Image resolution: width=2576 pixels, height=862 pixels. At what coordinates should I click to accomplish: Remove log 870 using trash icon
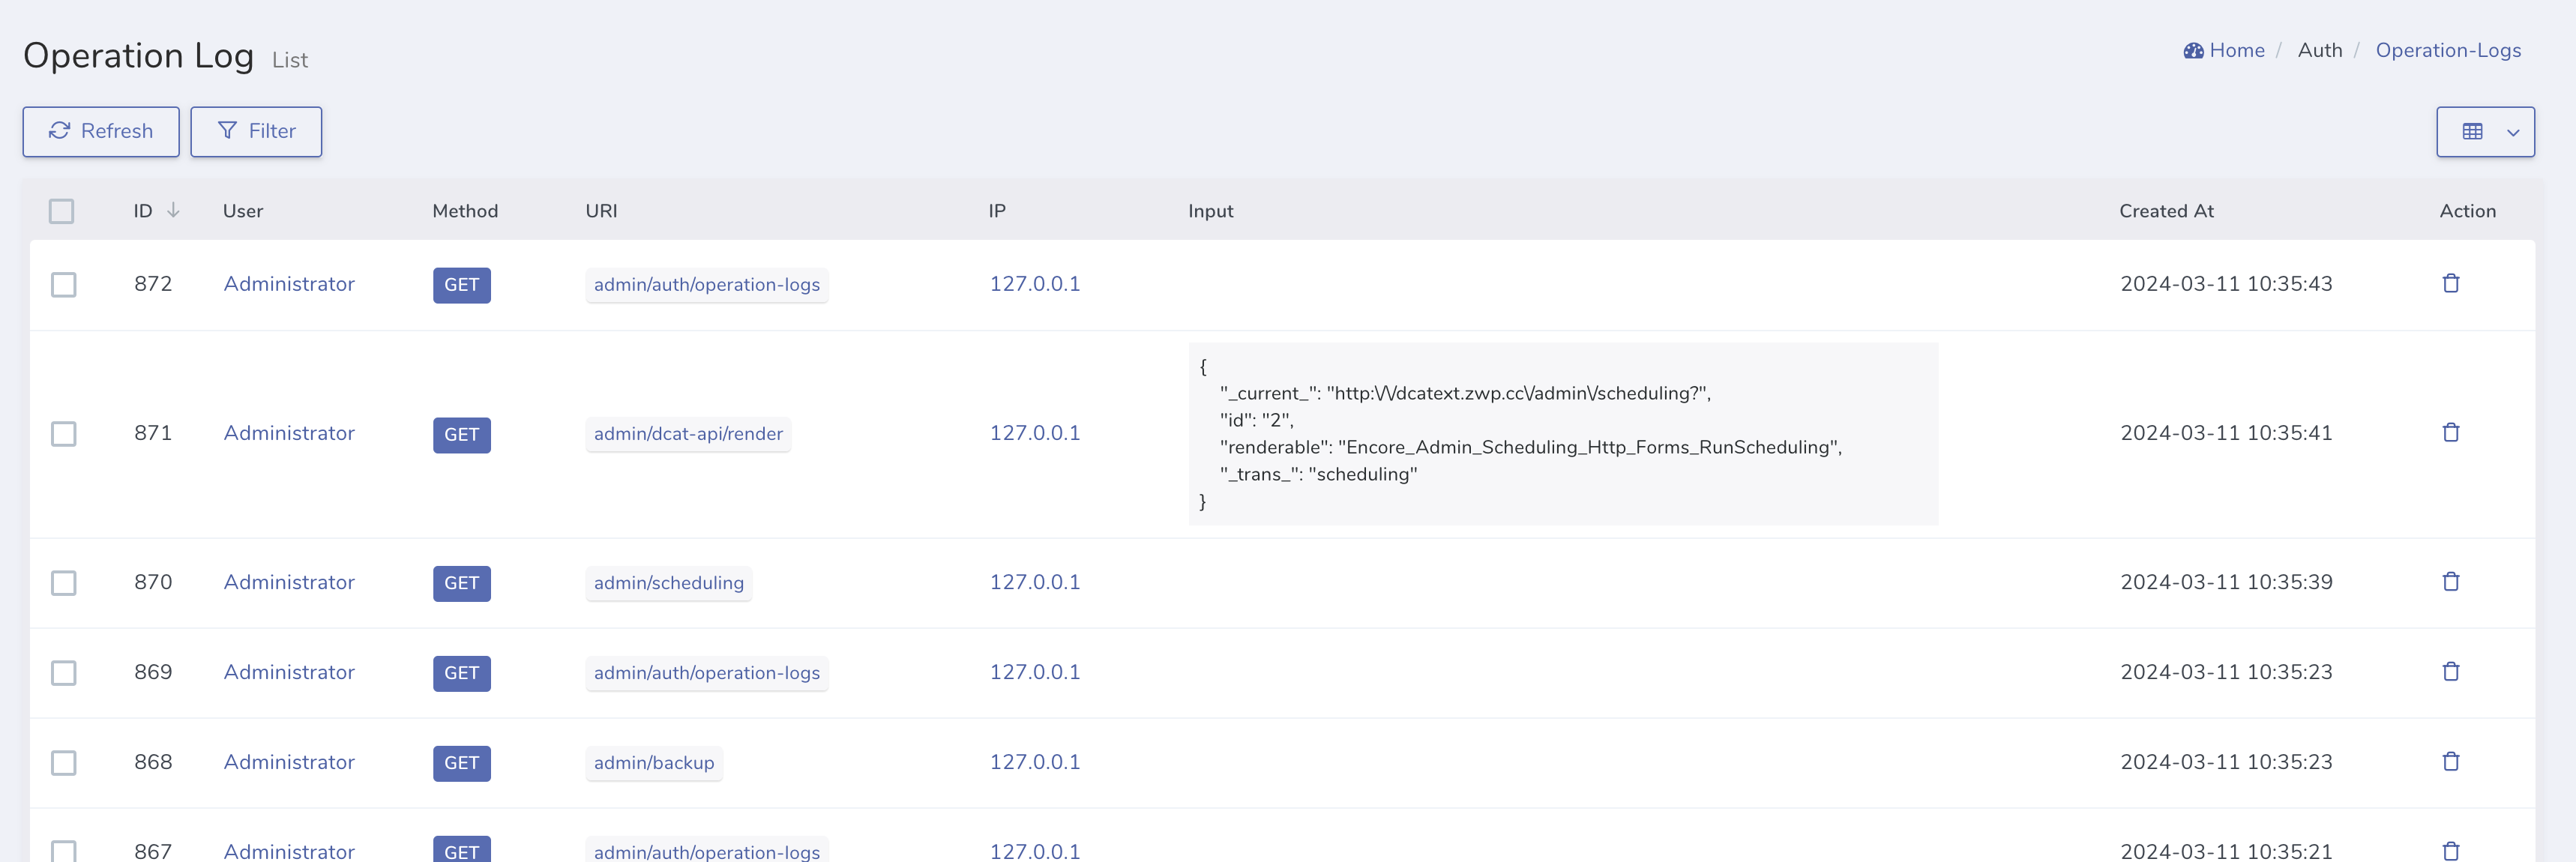(x=2450, y=582)
